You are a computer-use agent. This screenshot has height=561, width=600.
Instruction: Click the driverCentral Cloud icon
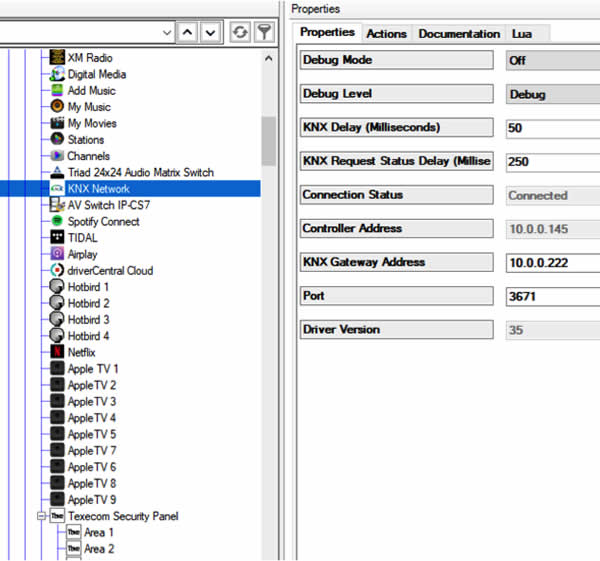pos(57,270)
